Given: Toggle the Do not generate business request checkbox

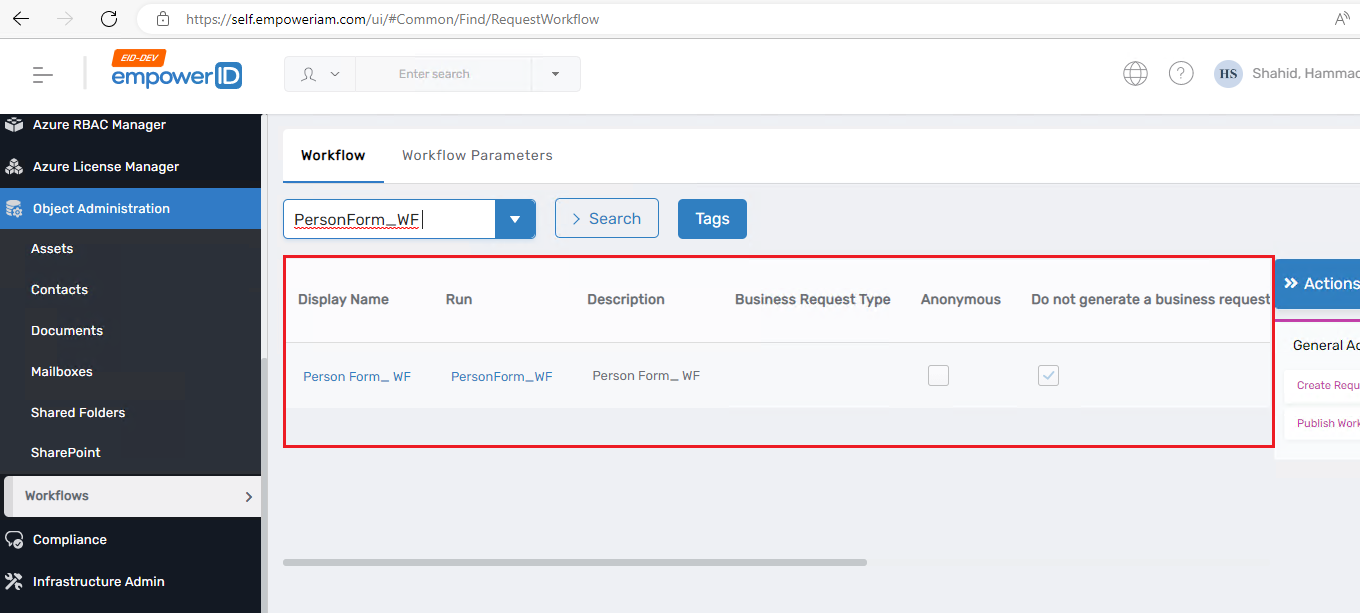Looking at the screenshot, I should click(x=1048, y=376).
